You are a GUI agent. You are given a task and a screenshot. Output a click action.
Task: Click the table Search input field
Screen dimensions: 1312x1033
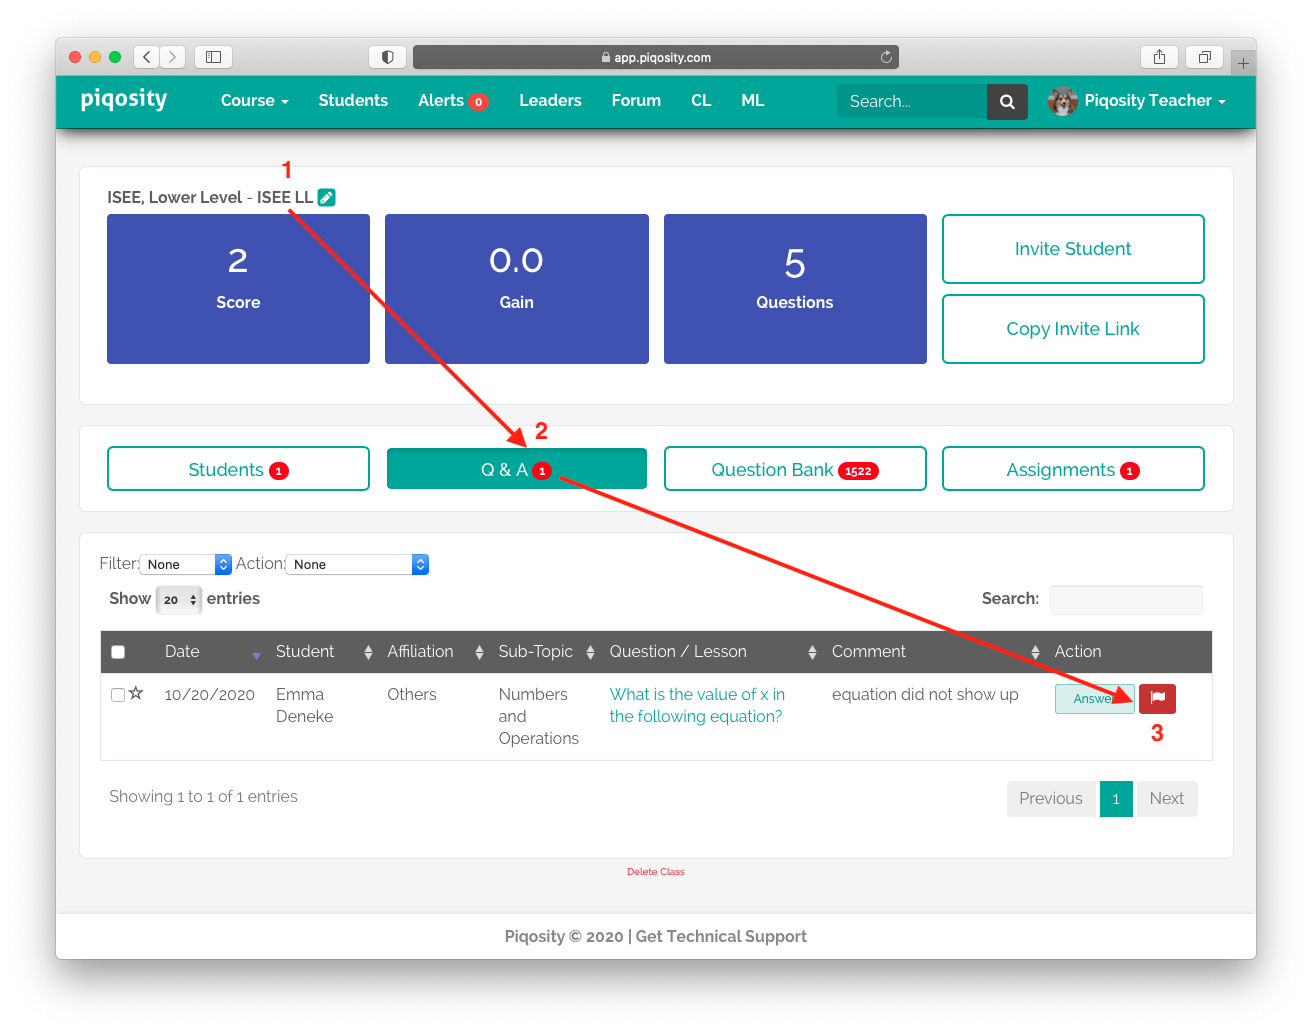1126,599
